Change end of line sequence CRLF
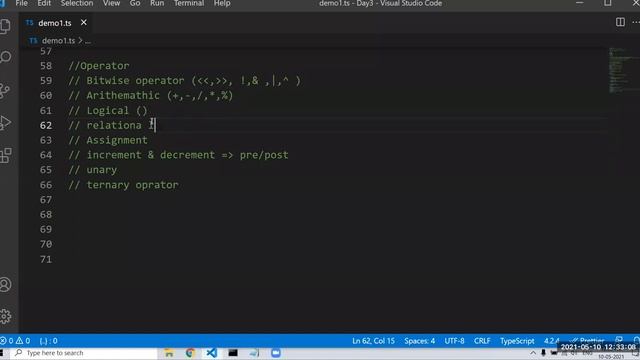Viewport: 640px width, 360px height. point(482,341)
